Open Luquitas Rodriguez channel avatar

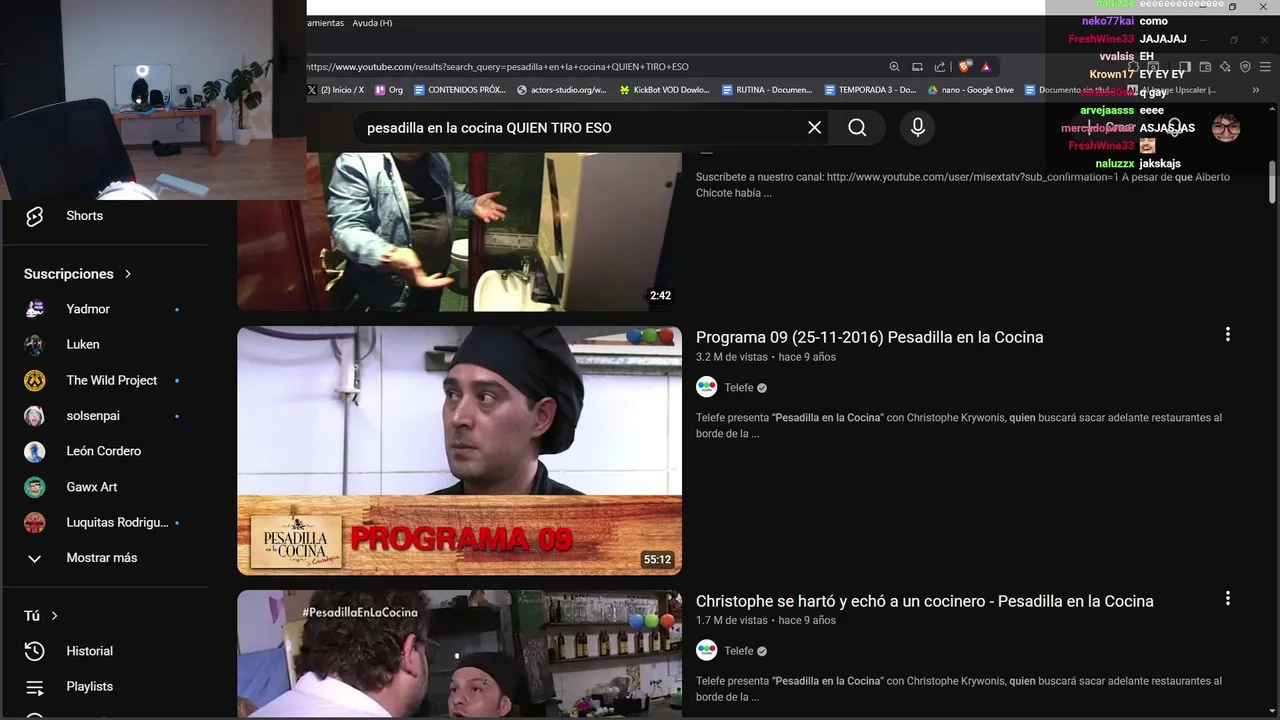click(x=35, y=522)
